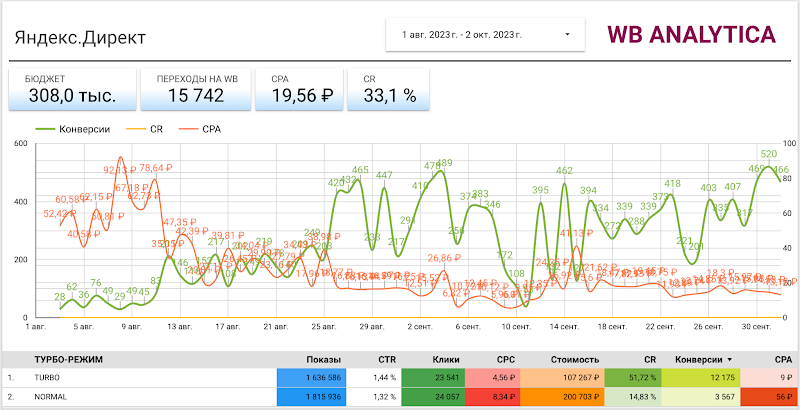Click the WB ANALYTICA logo
800x410 pixels.
click(691, 35)
